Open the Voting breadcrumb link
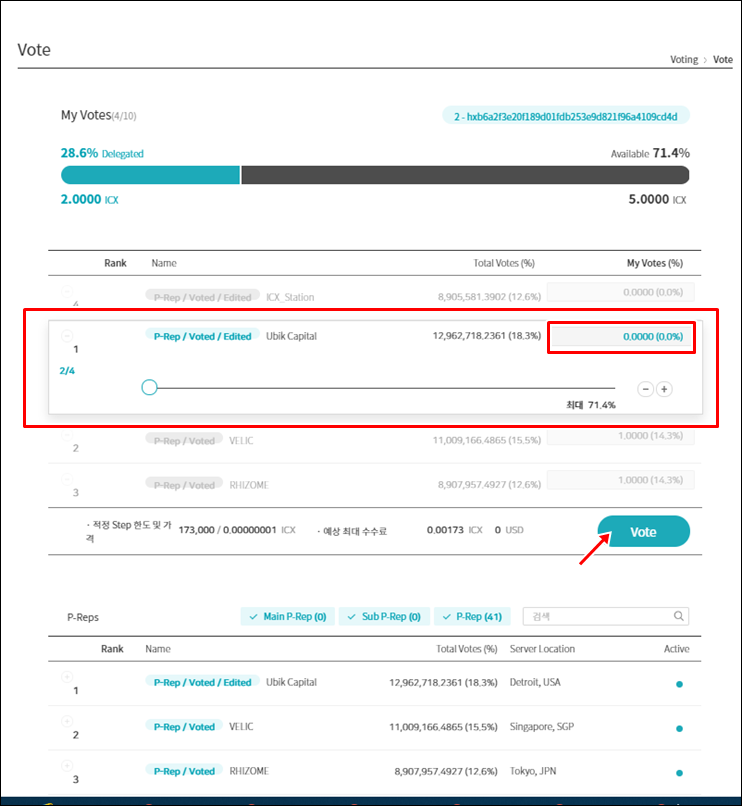Viewport: 742px width, 806px height. pos(684,60)
